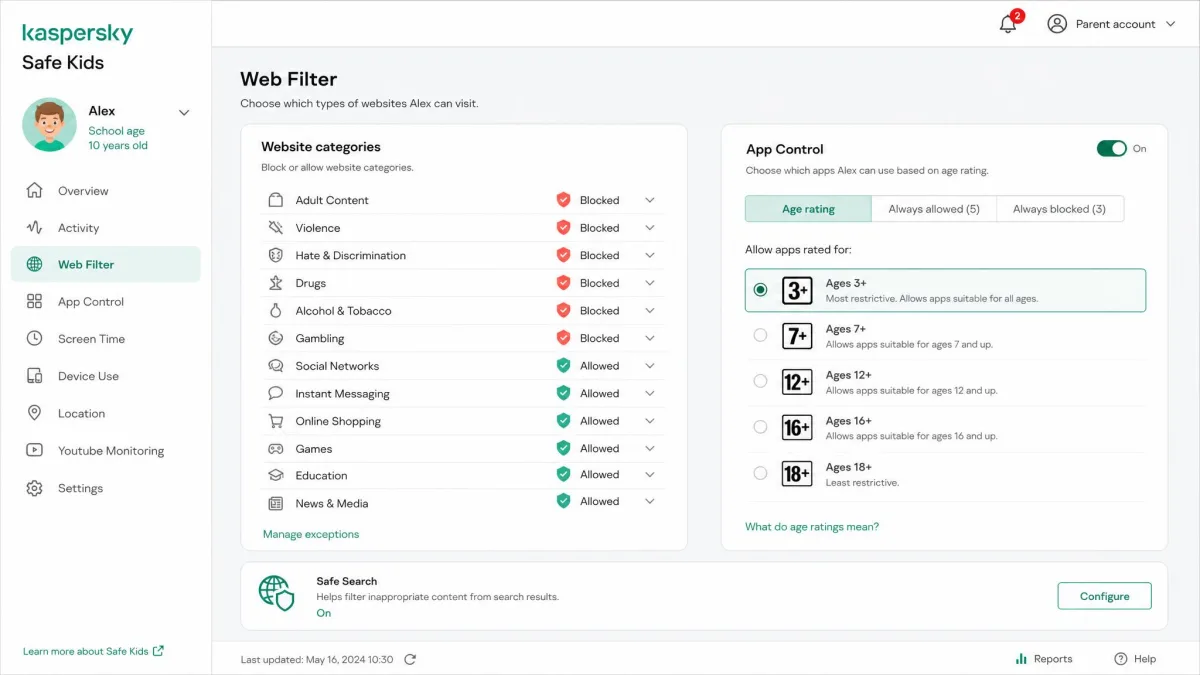Click the Safe Search globe shield icon
This screenshot has height=675, width=1200.
(x=277, y=592)
